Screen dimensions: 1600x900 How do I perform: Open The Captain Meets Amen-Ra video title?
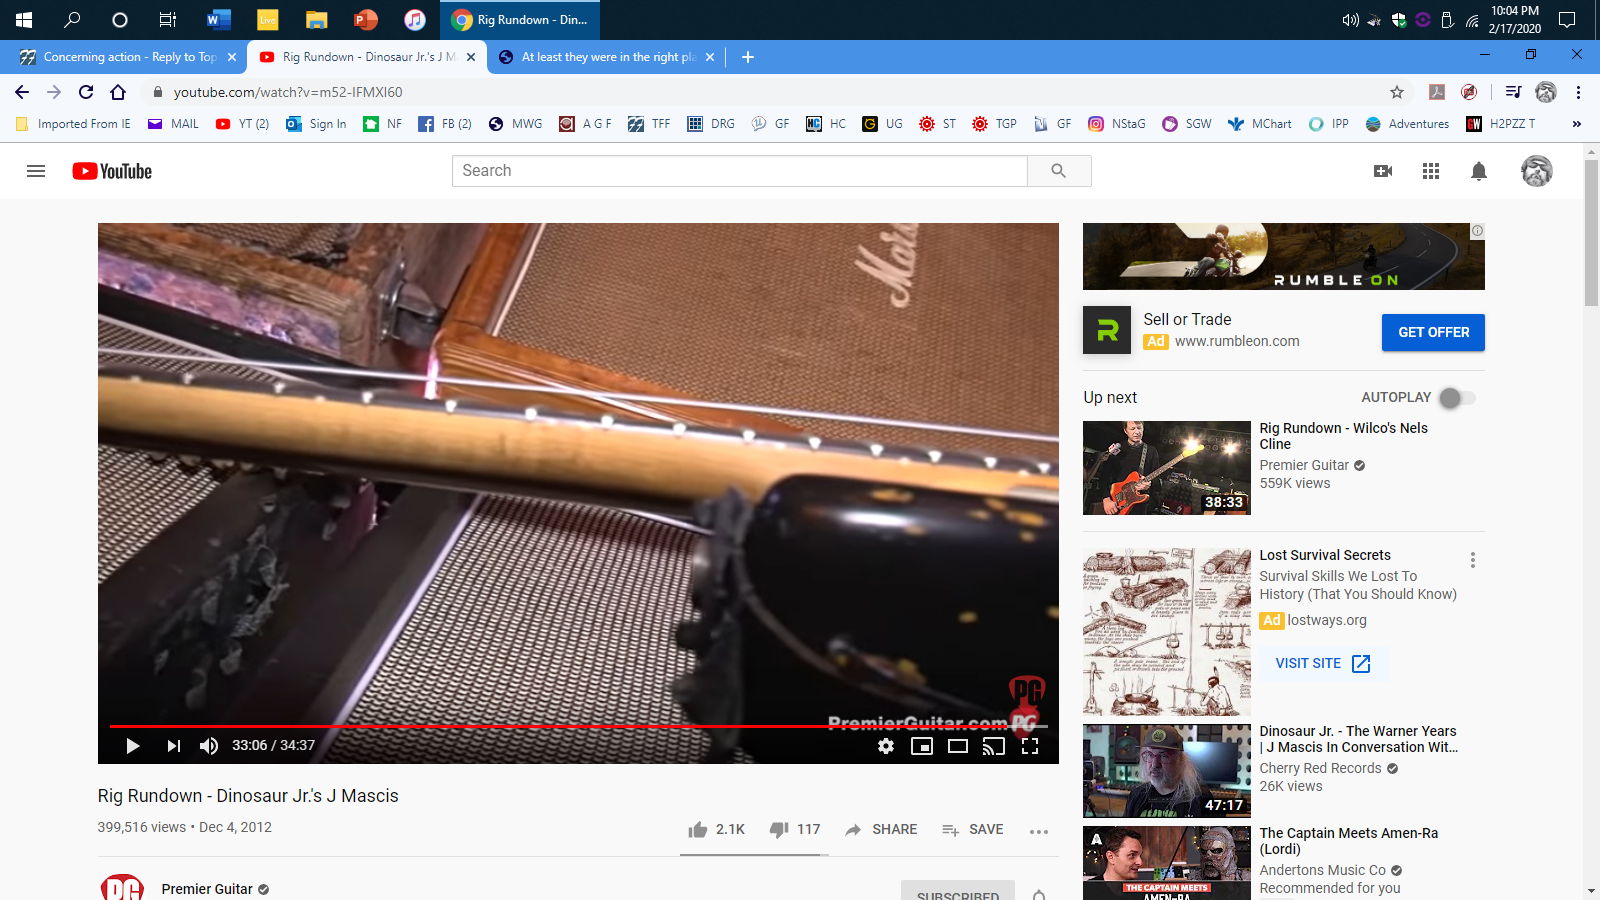(1349, 841)
